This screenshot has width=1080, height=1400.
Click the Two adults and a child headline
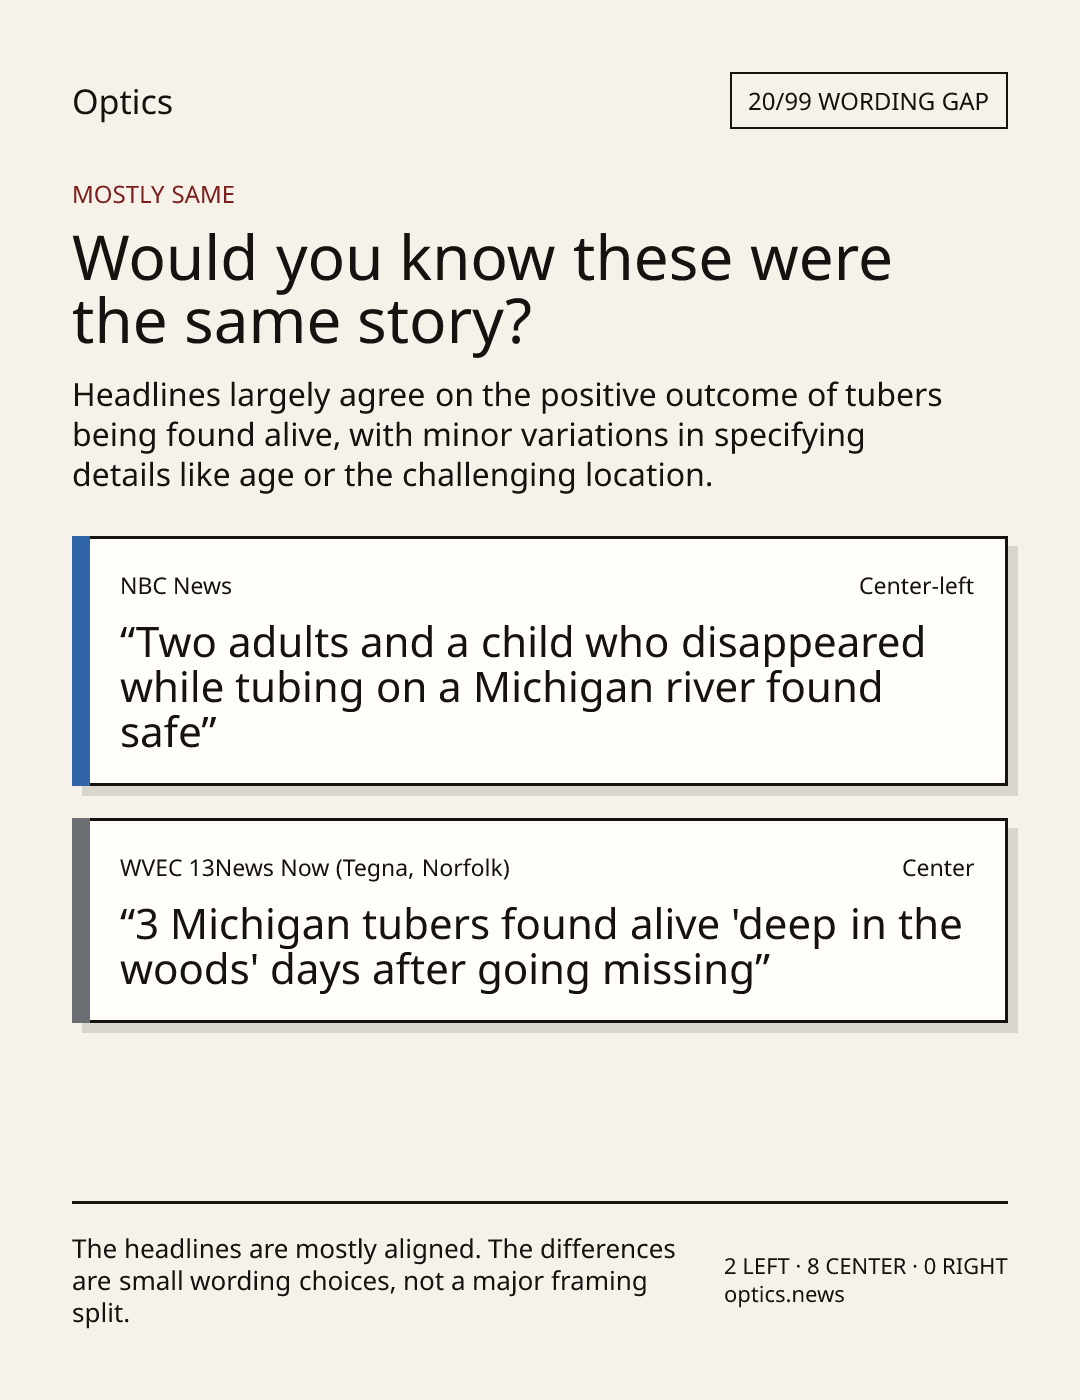point(522,687)
